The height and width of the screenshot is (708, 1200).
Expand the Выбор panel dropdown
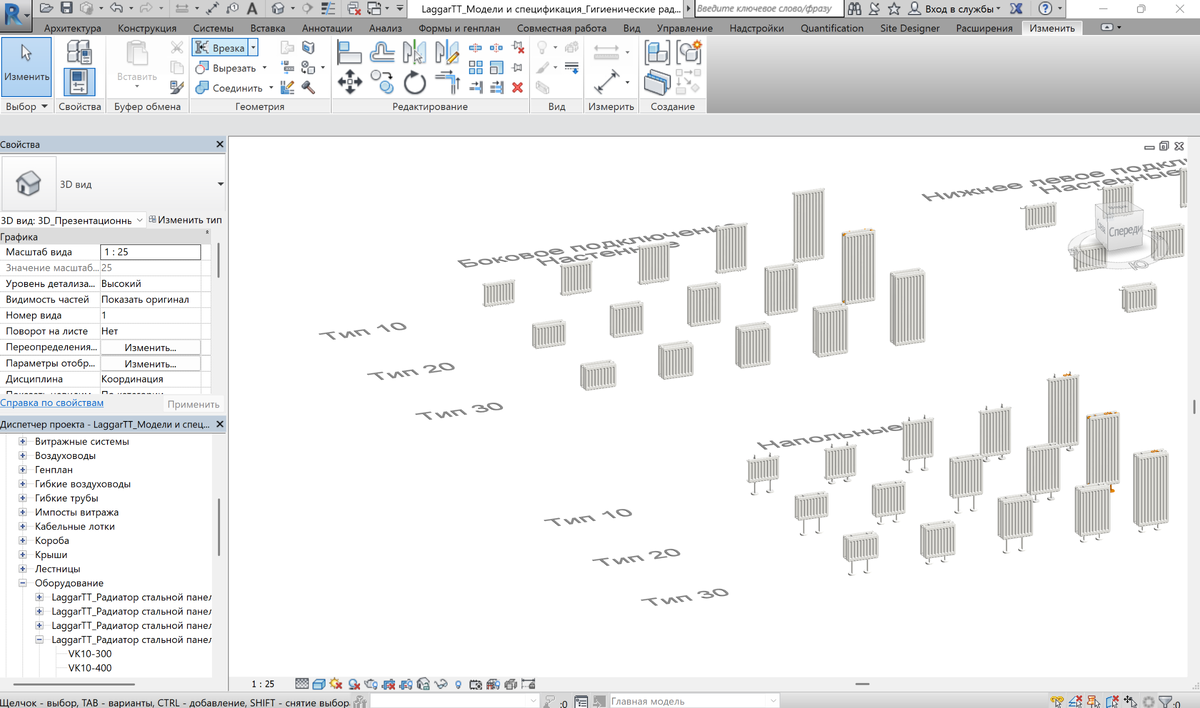(x=46, y=106)
